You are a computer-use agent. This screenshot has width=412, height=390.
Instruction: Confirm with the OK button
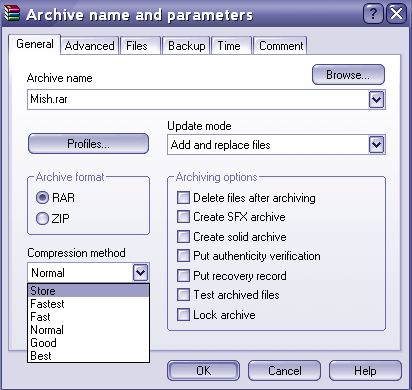pos(203,370)
